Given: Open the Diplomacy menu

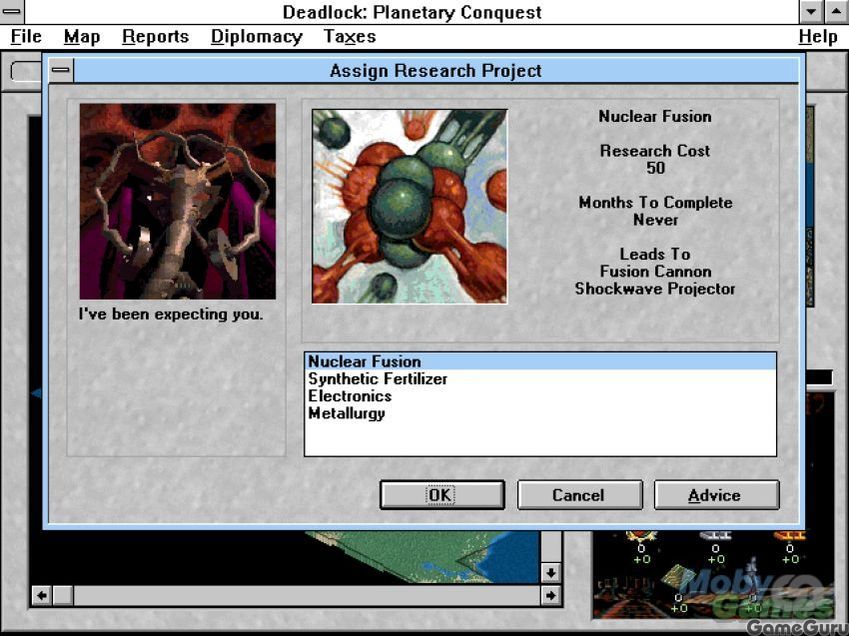Looking at the screenshot, I should (256, 36).
